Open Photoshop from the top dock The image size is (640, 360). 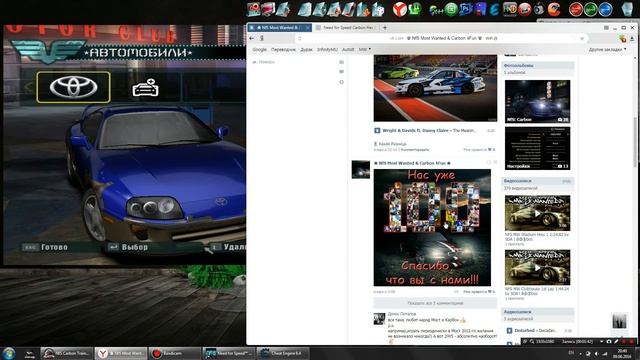click(466, 9)
